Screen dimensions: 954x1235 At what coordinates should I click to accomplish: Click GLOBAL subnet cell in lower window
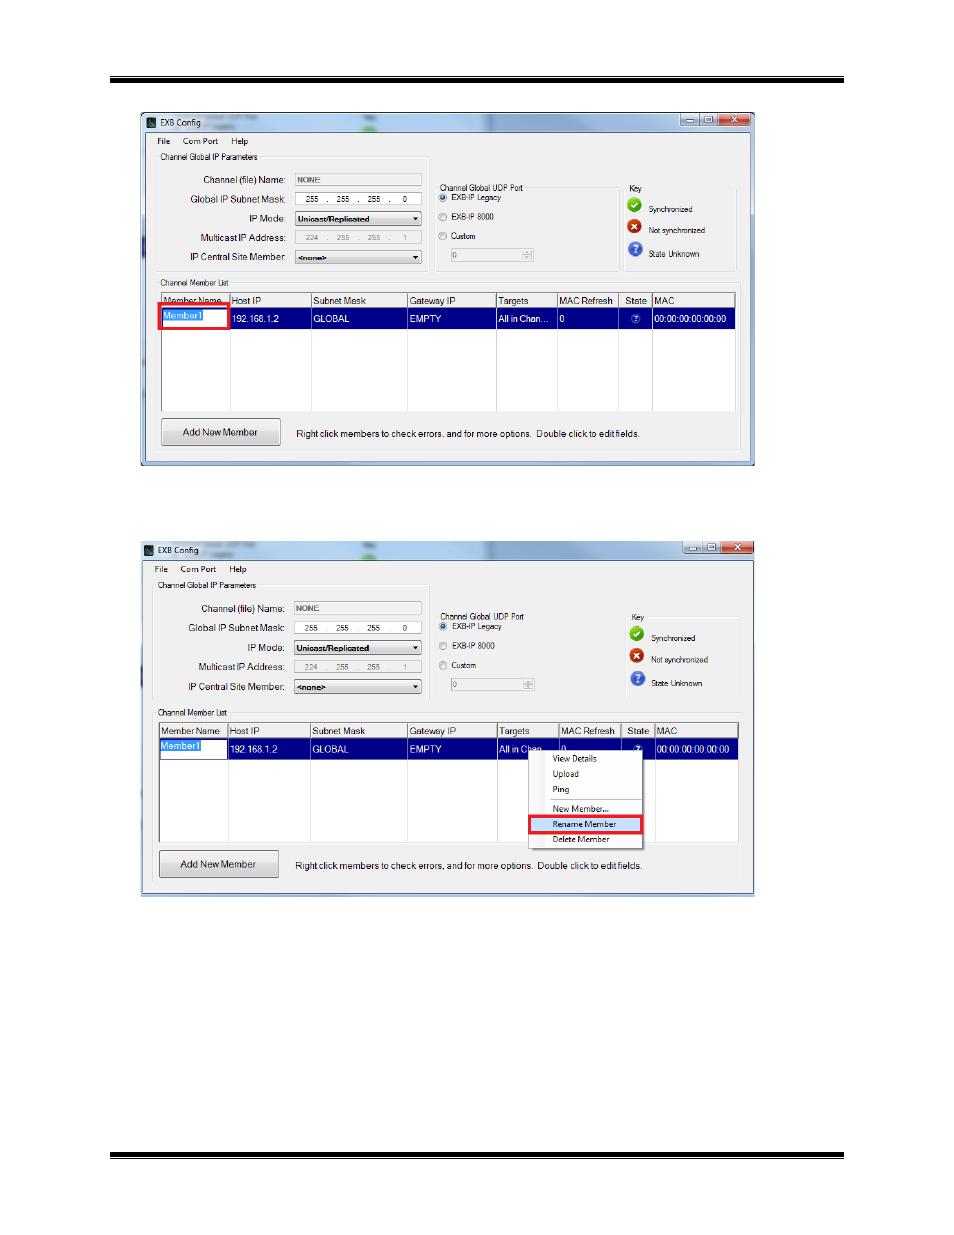pos(359,749)
